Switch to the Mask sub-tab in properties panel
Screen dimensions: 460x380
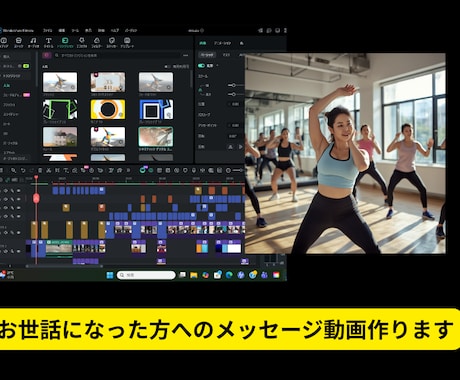pyautogui.click(x=226, y=55)
